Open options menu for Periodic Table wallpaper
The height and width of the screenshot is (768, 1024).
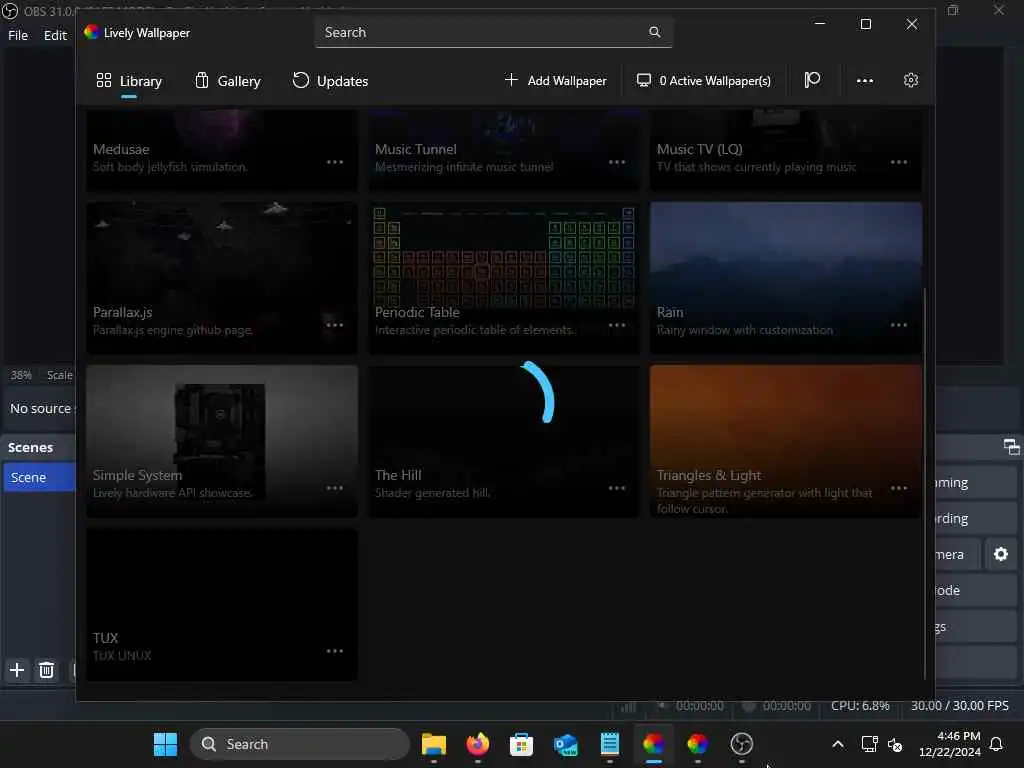pos(617,325)
